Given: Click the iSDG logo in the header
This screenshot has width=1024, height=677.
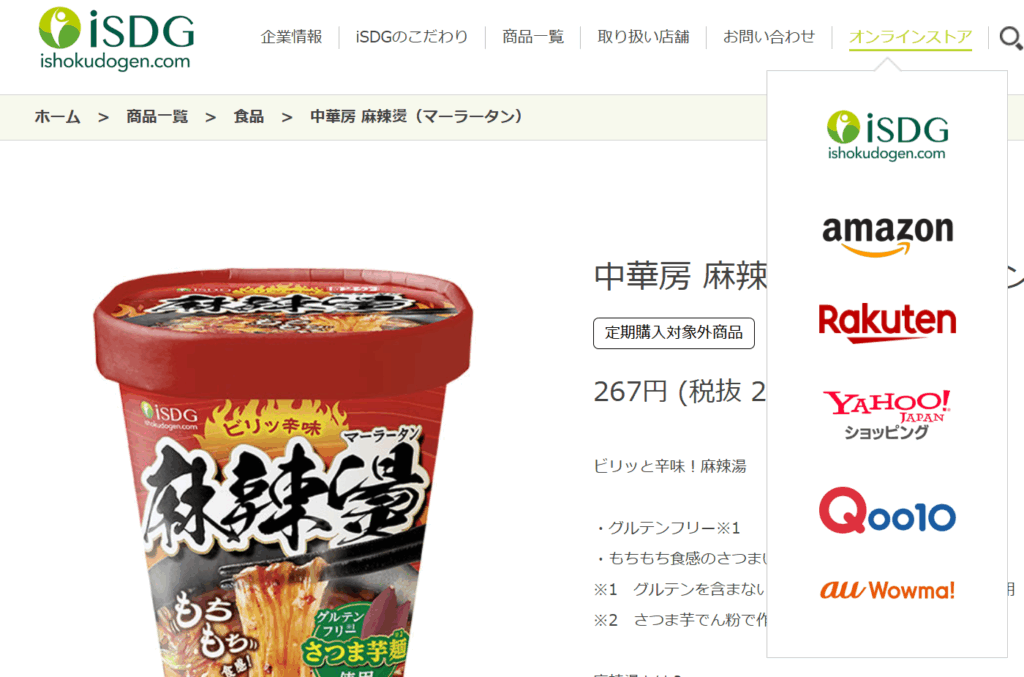Looking at the screenshot, I should pos(116,39).
